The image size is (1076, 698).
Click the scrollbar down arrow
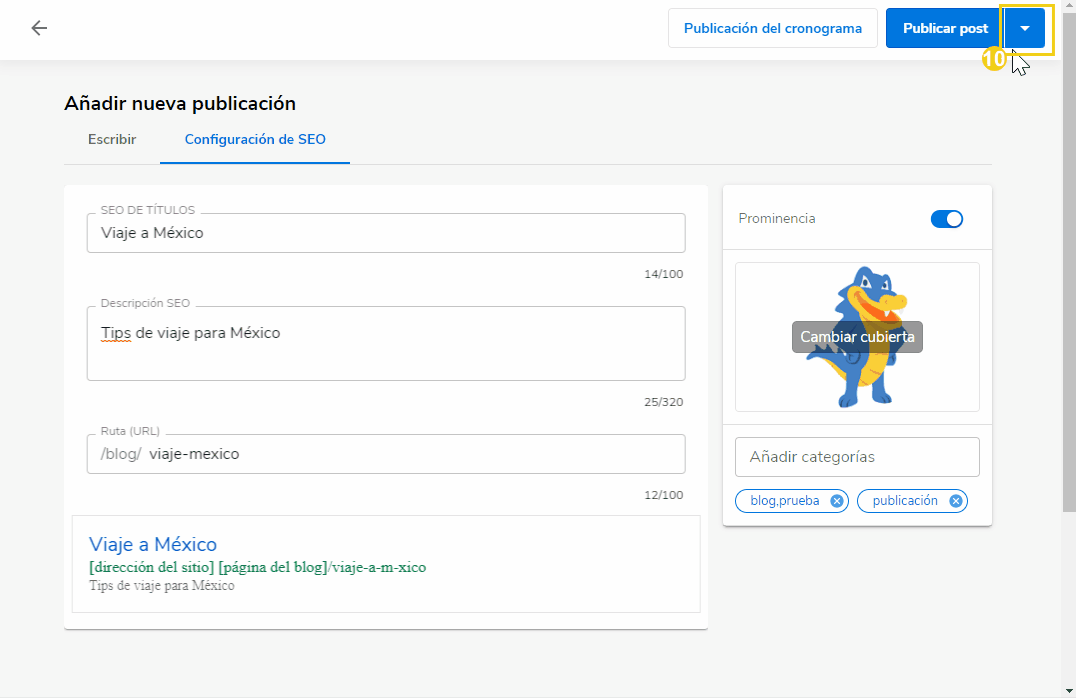click(x=1069, y=691)
